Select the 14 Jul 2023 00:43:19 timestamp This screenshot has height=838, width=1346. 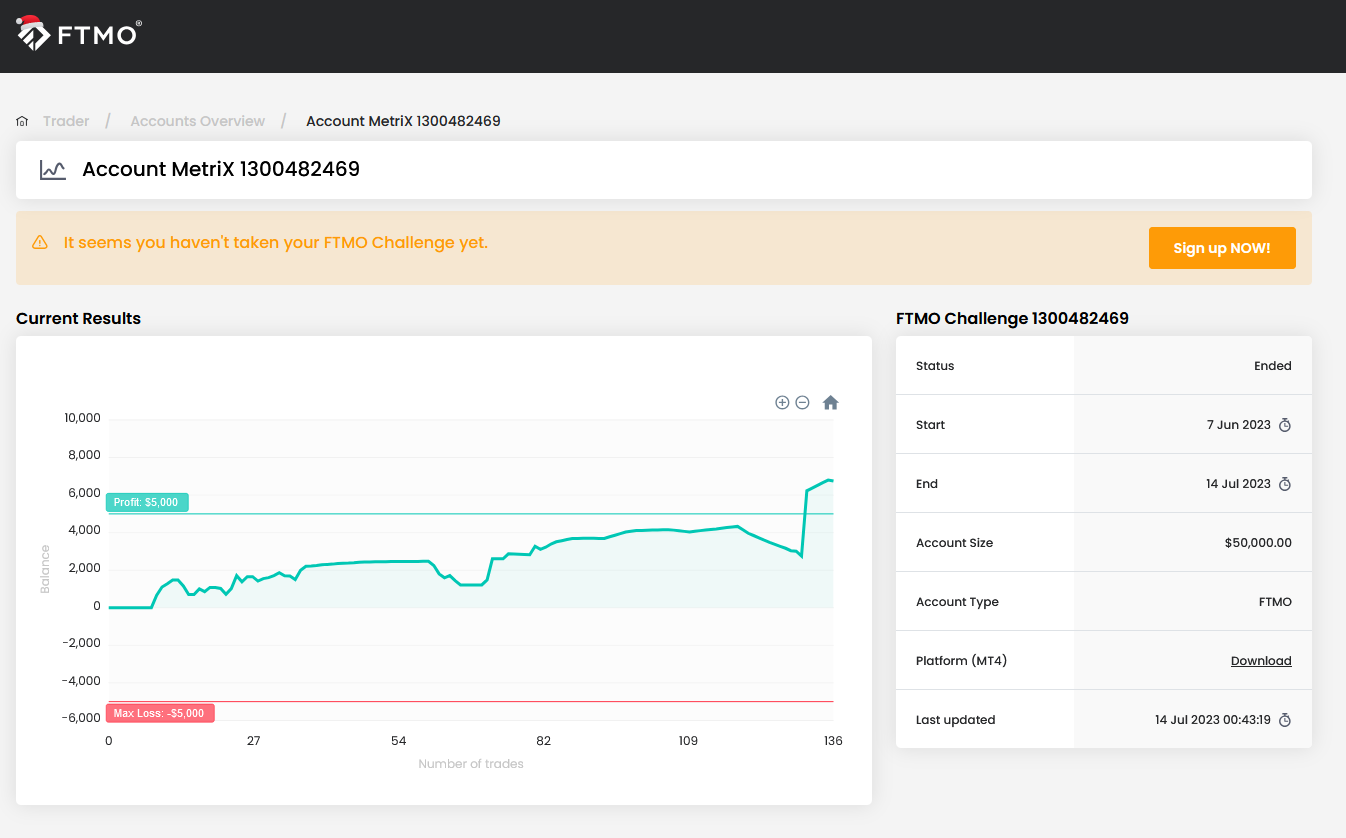click(x=1213, y=720)
